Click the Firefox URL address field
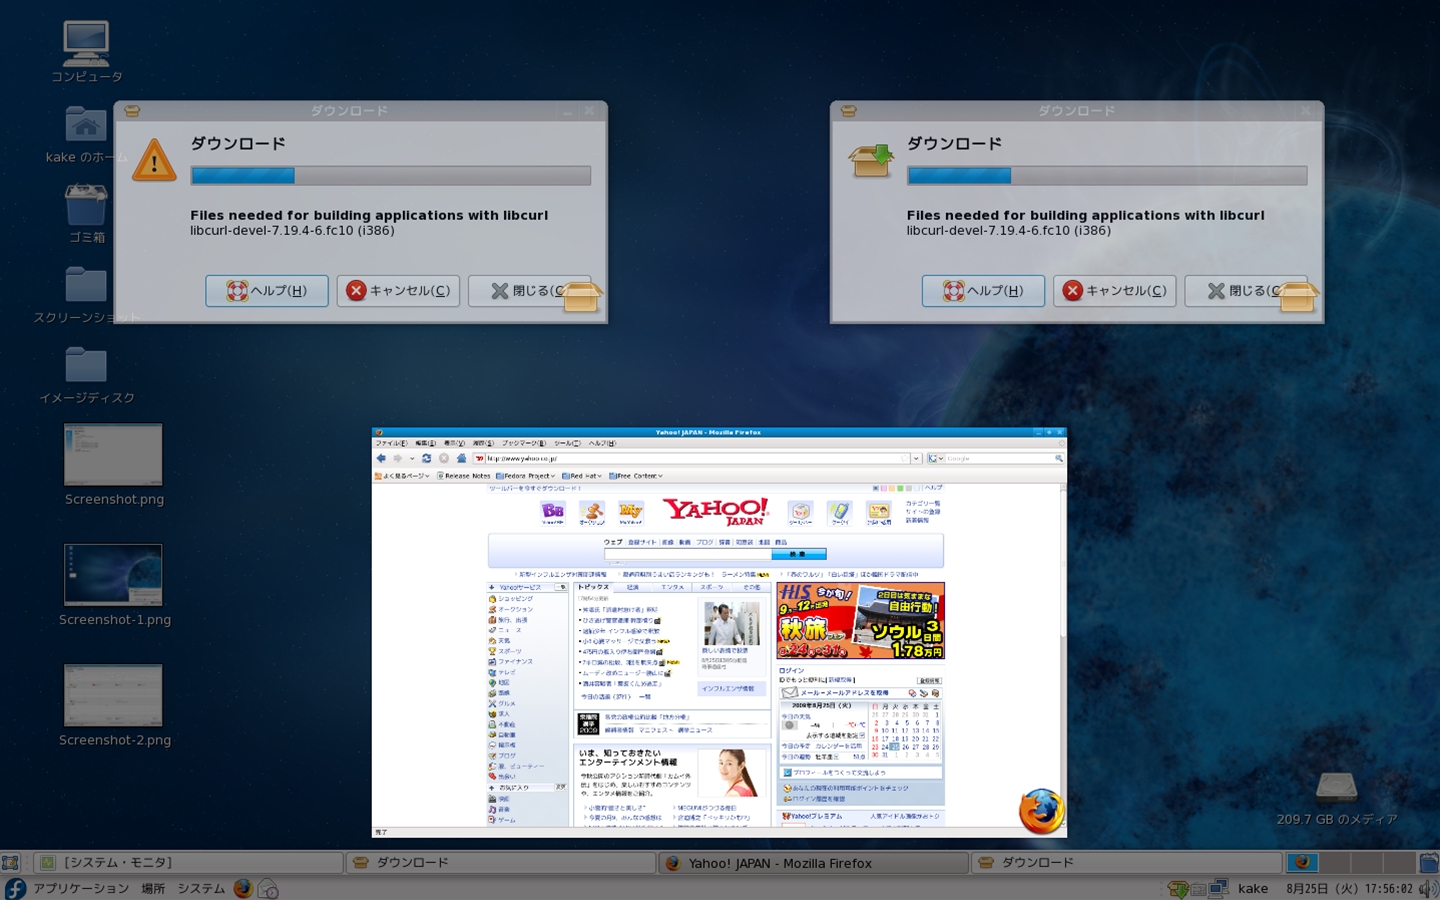 [x=692, y=458]
